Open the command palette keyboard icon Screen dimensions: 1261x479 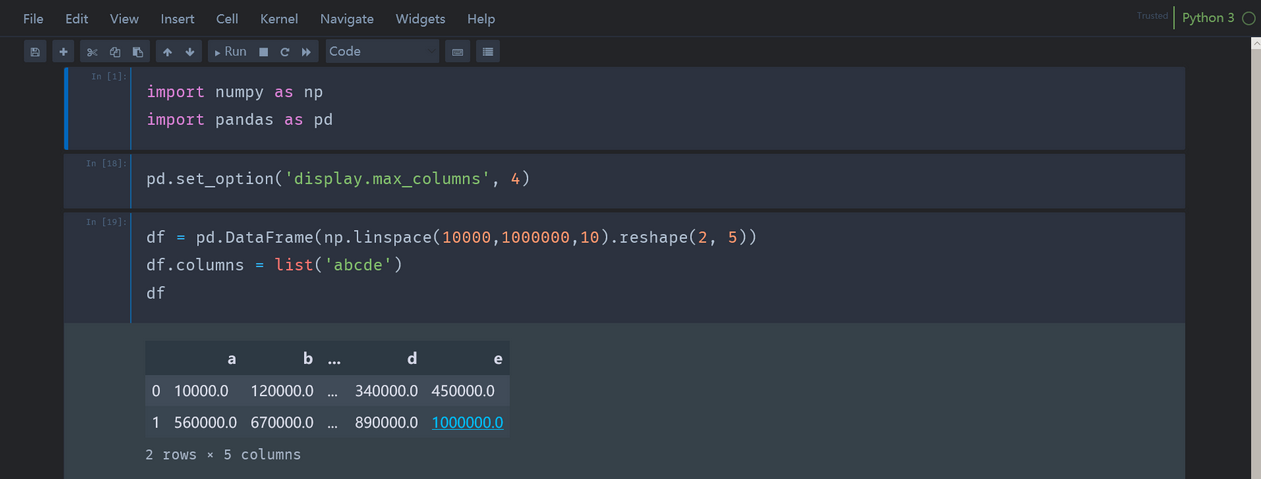458,52
